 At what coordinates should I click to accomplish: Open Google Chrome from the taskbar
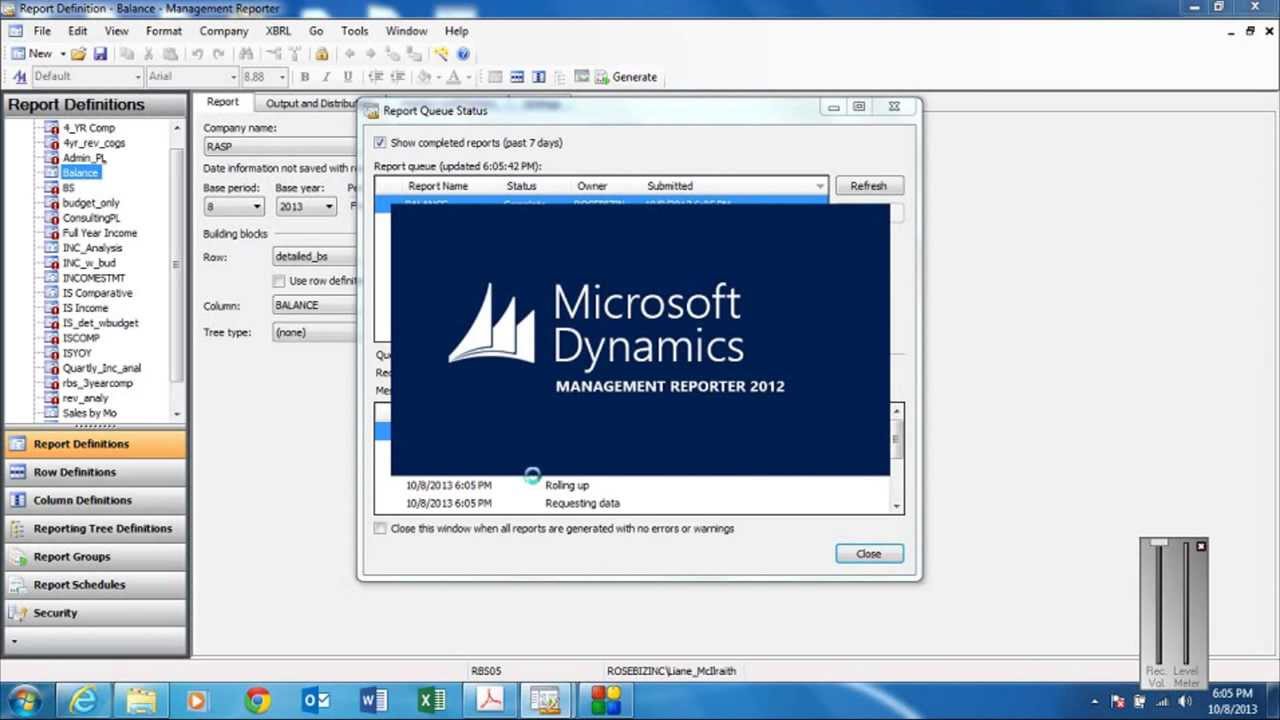[x=257, y=701]
